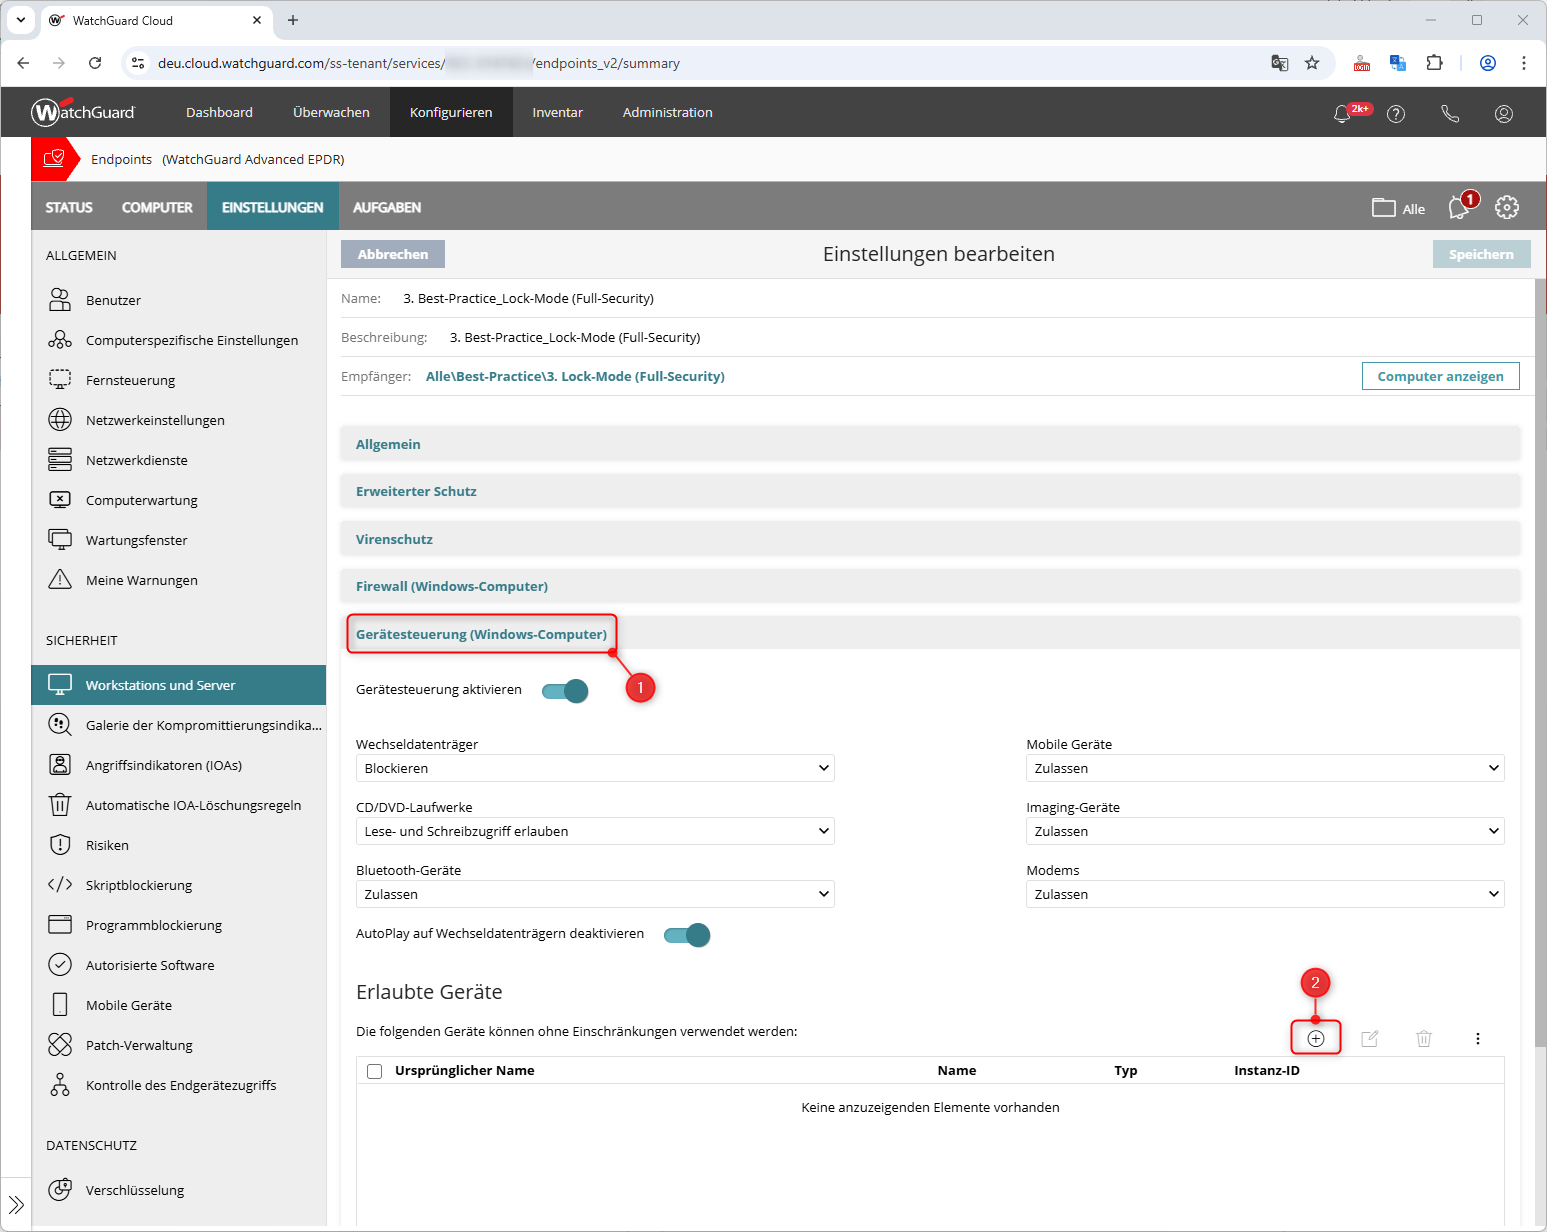Select Skriptblockierung in the sidebar
Screen dimensions: 1547x1232
pyautogui.click(x=139, y=885)
